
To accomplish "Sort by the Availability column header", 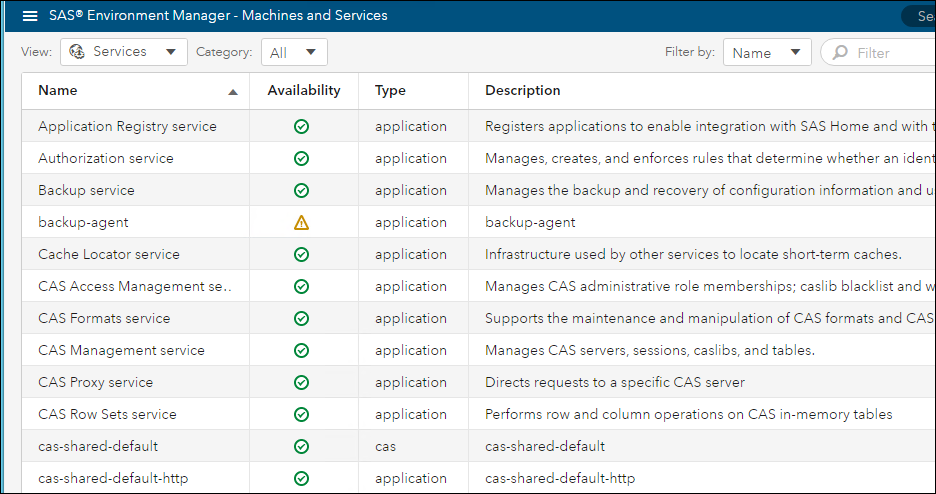I will pos(304,91).
